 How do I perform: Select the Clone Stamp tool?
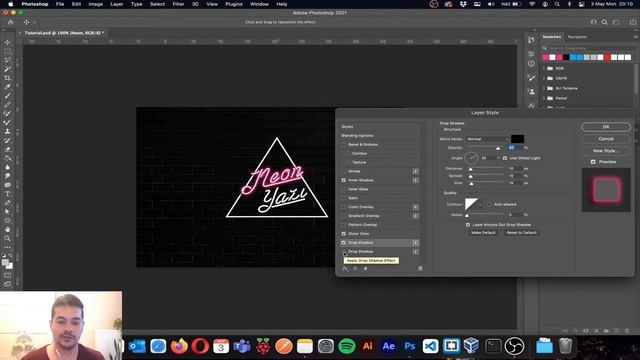(x=7, y=131)
